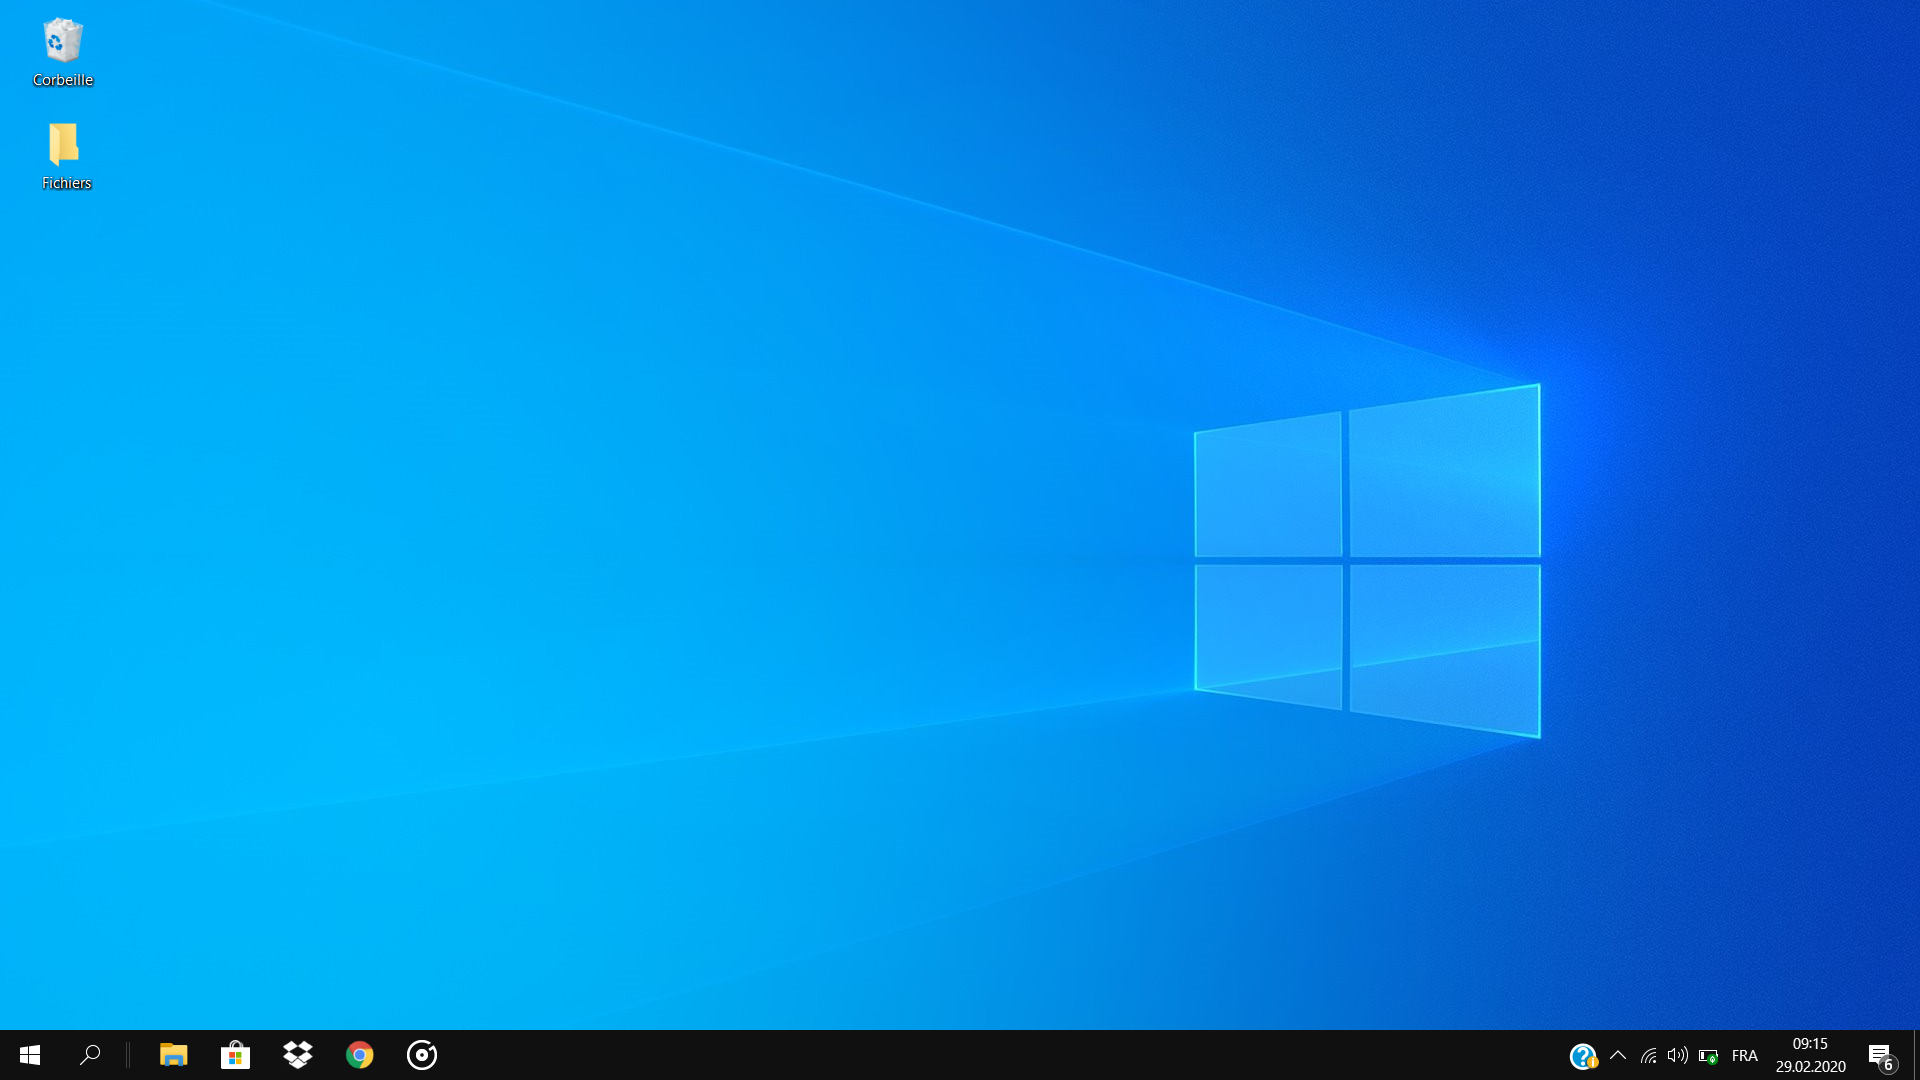Open the circular disc app on taskbar

(422, 1055)
